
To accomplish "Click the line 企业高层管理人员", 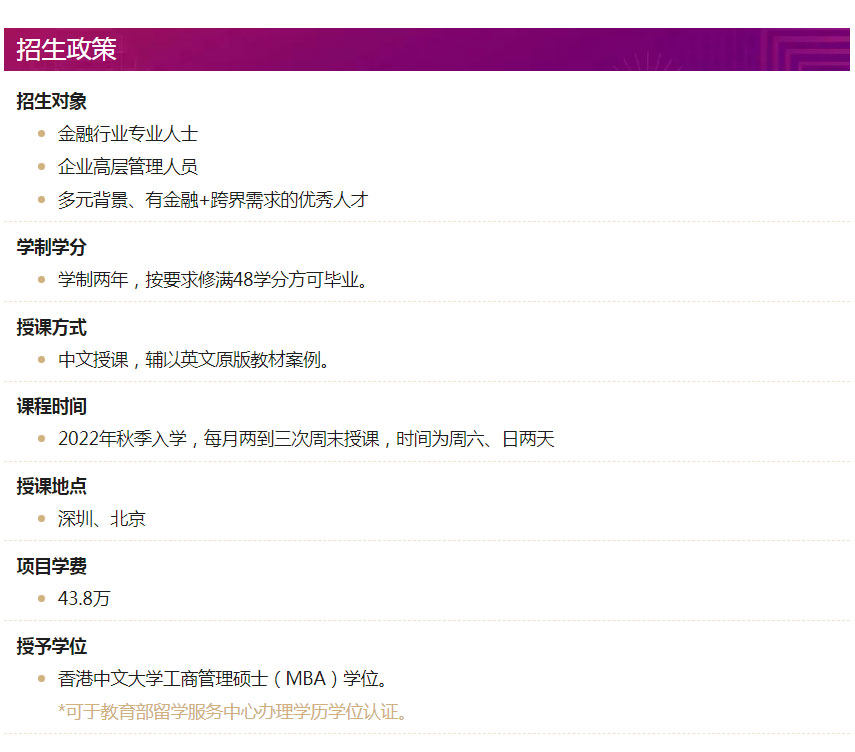I will click(128, 166).
